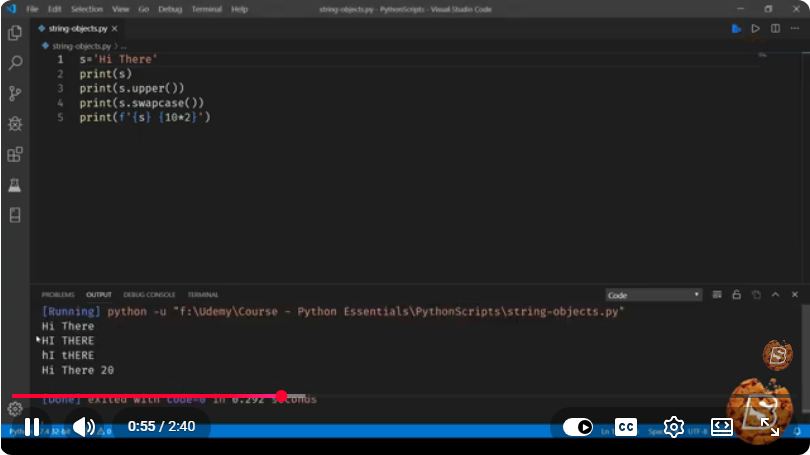Close the string-objects.py tab

pyautogui.click(x=115, y=29)
